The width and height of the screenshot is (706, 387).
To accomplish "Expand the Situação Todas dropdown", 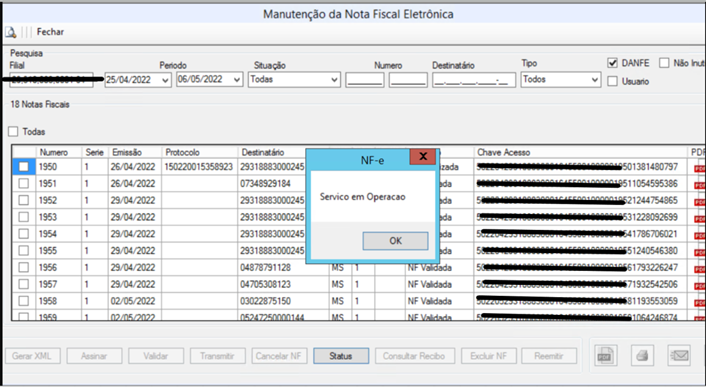I will pos(334,80).
